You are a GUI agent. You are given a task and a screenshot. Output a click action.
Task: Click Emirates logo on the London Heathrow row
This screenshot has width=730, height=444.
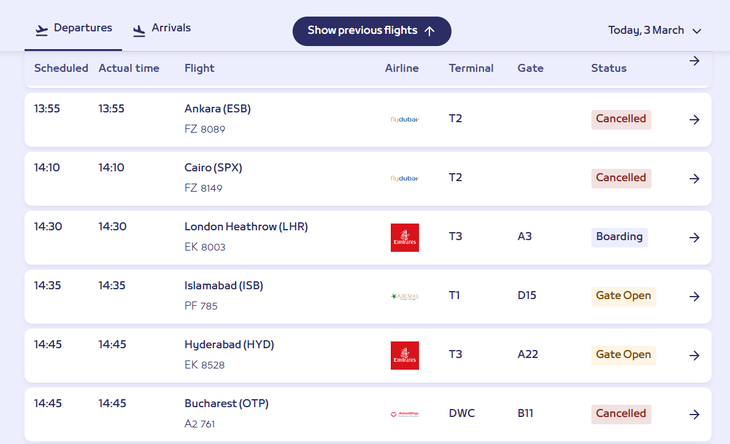404,238
